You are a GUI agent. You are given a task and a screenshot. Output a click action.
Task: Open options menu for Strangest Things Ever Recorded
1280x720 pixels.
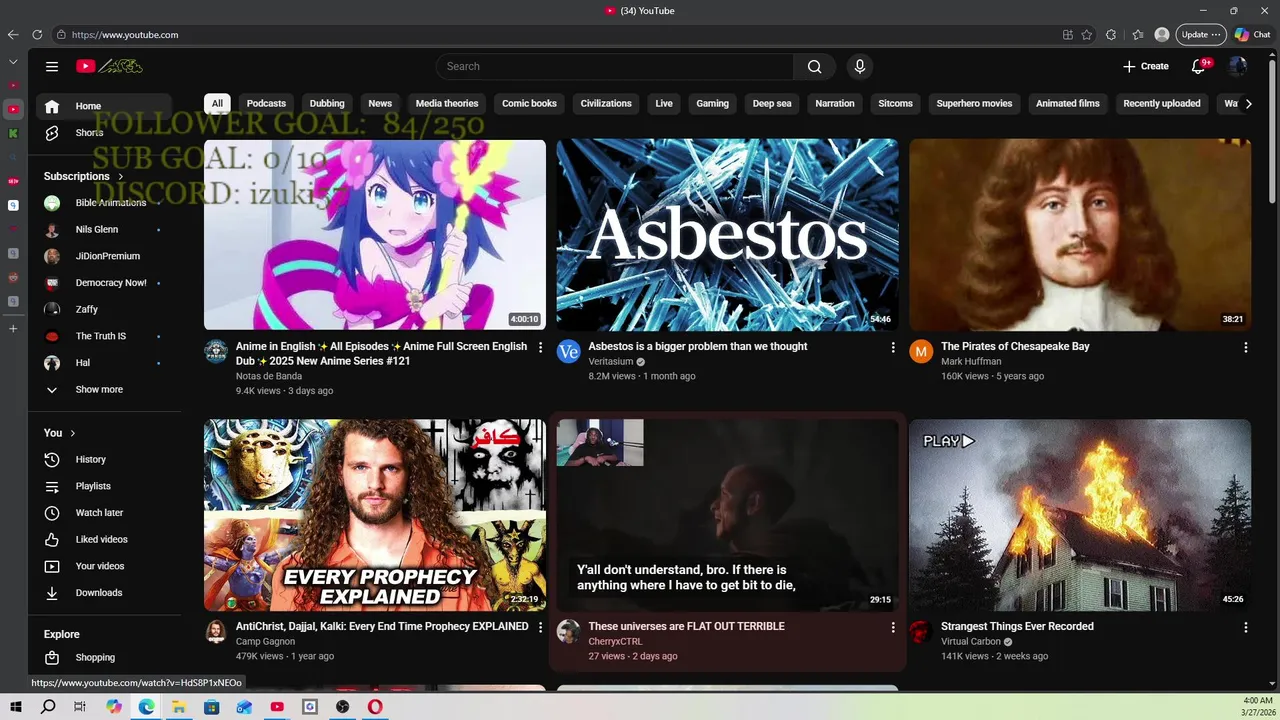[1246, 628]
